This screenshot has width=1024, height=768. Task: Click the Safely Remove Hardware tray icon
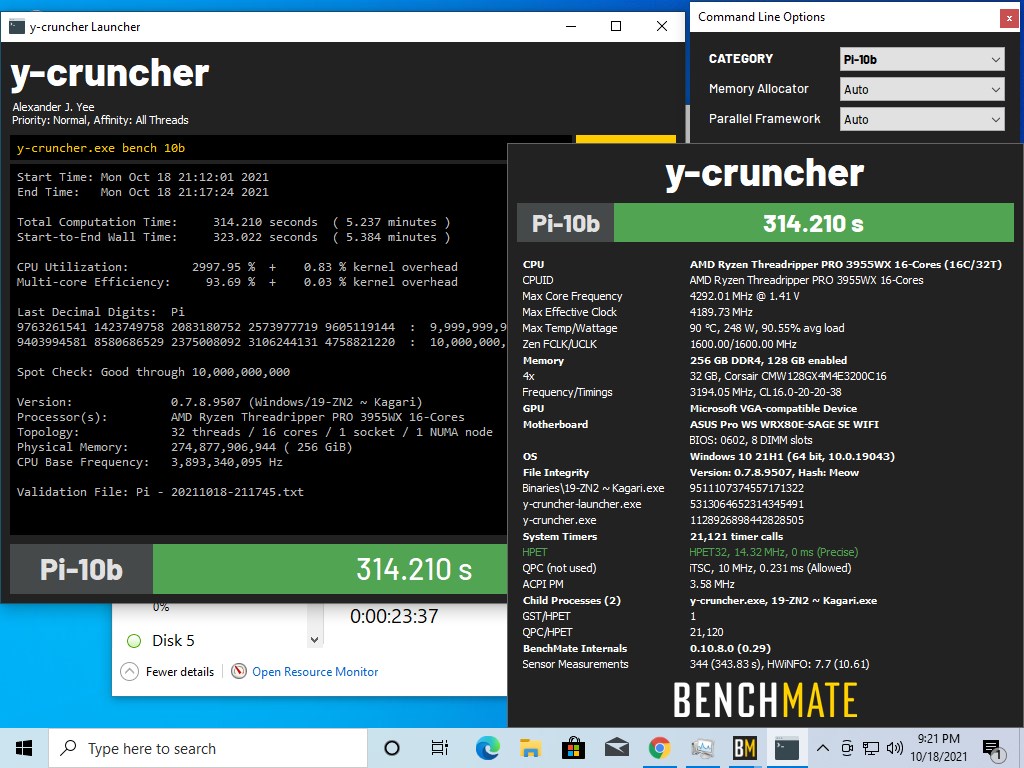847,748
